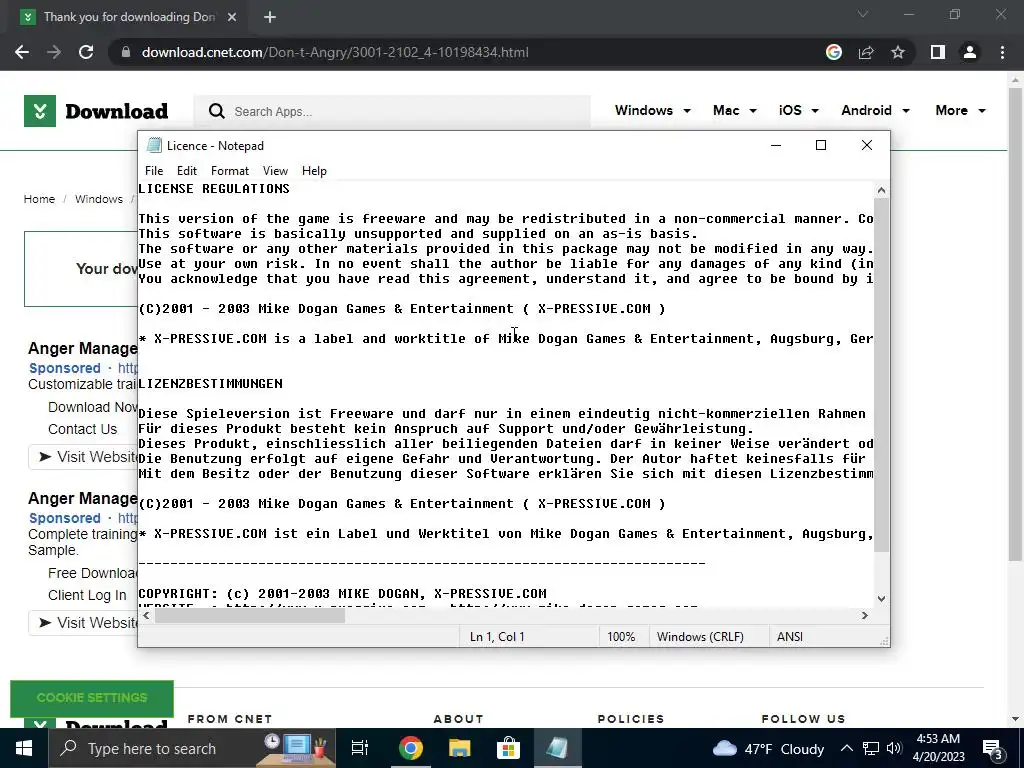Click Notepad horizontal scrollbar left arrow
The width and height of the screenshot is (1024, 768).
coord(146,615)
